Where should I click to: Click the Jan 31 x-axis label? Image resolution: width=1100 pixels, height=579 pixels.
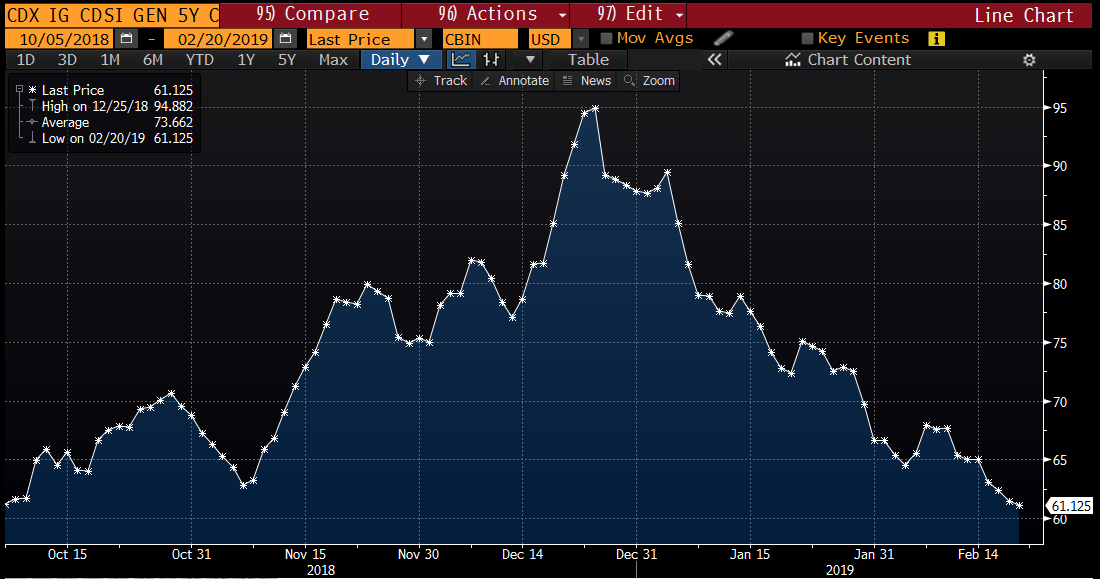pyautogui.click(x=875, y=554)
